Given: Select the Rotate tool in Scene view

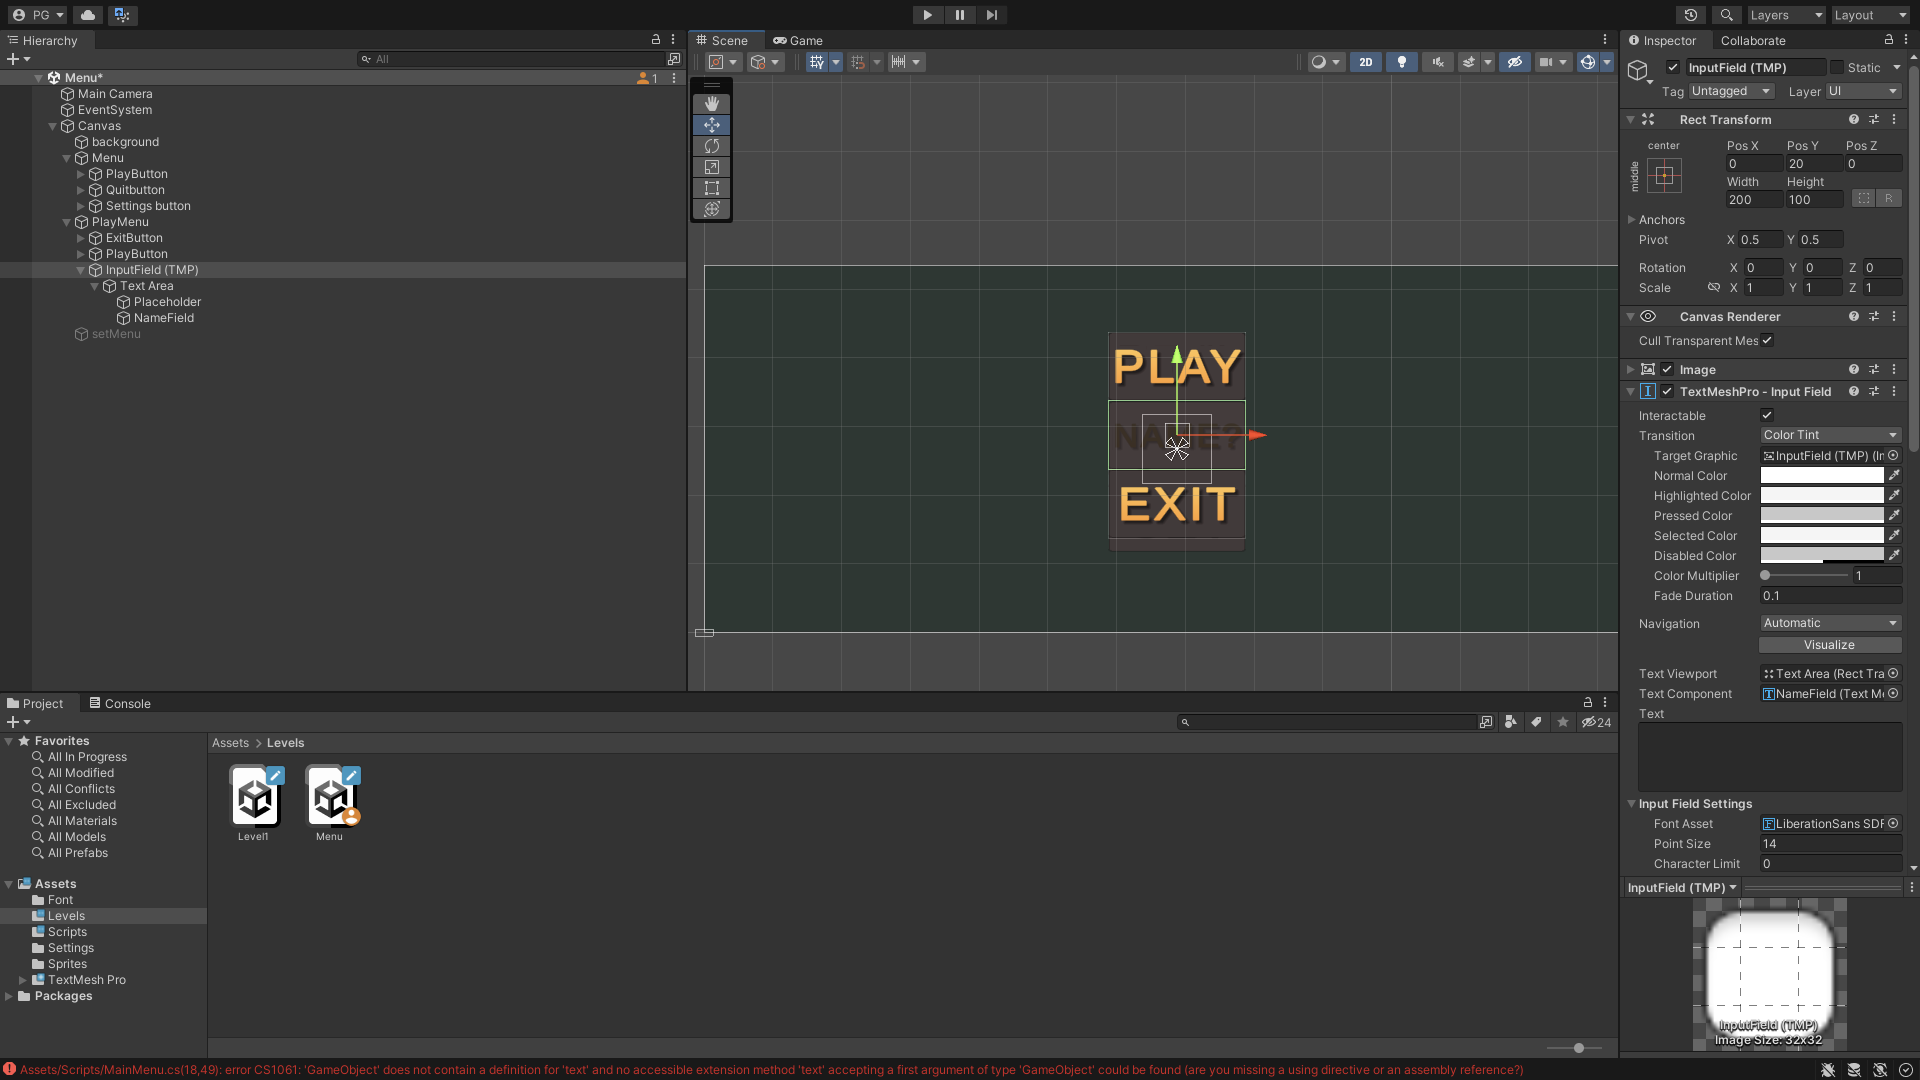Looking at the screenshot, I should click(711, 146).
